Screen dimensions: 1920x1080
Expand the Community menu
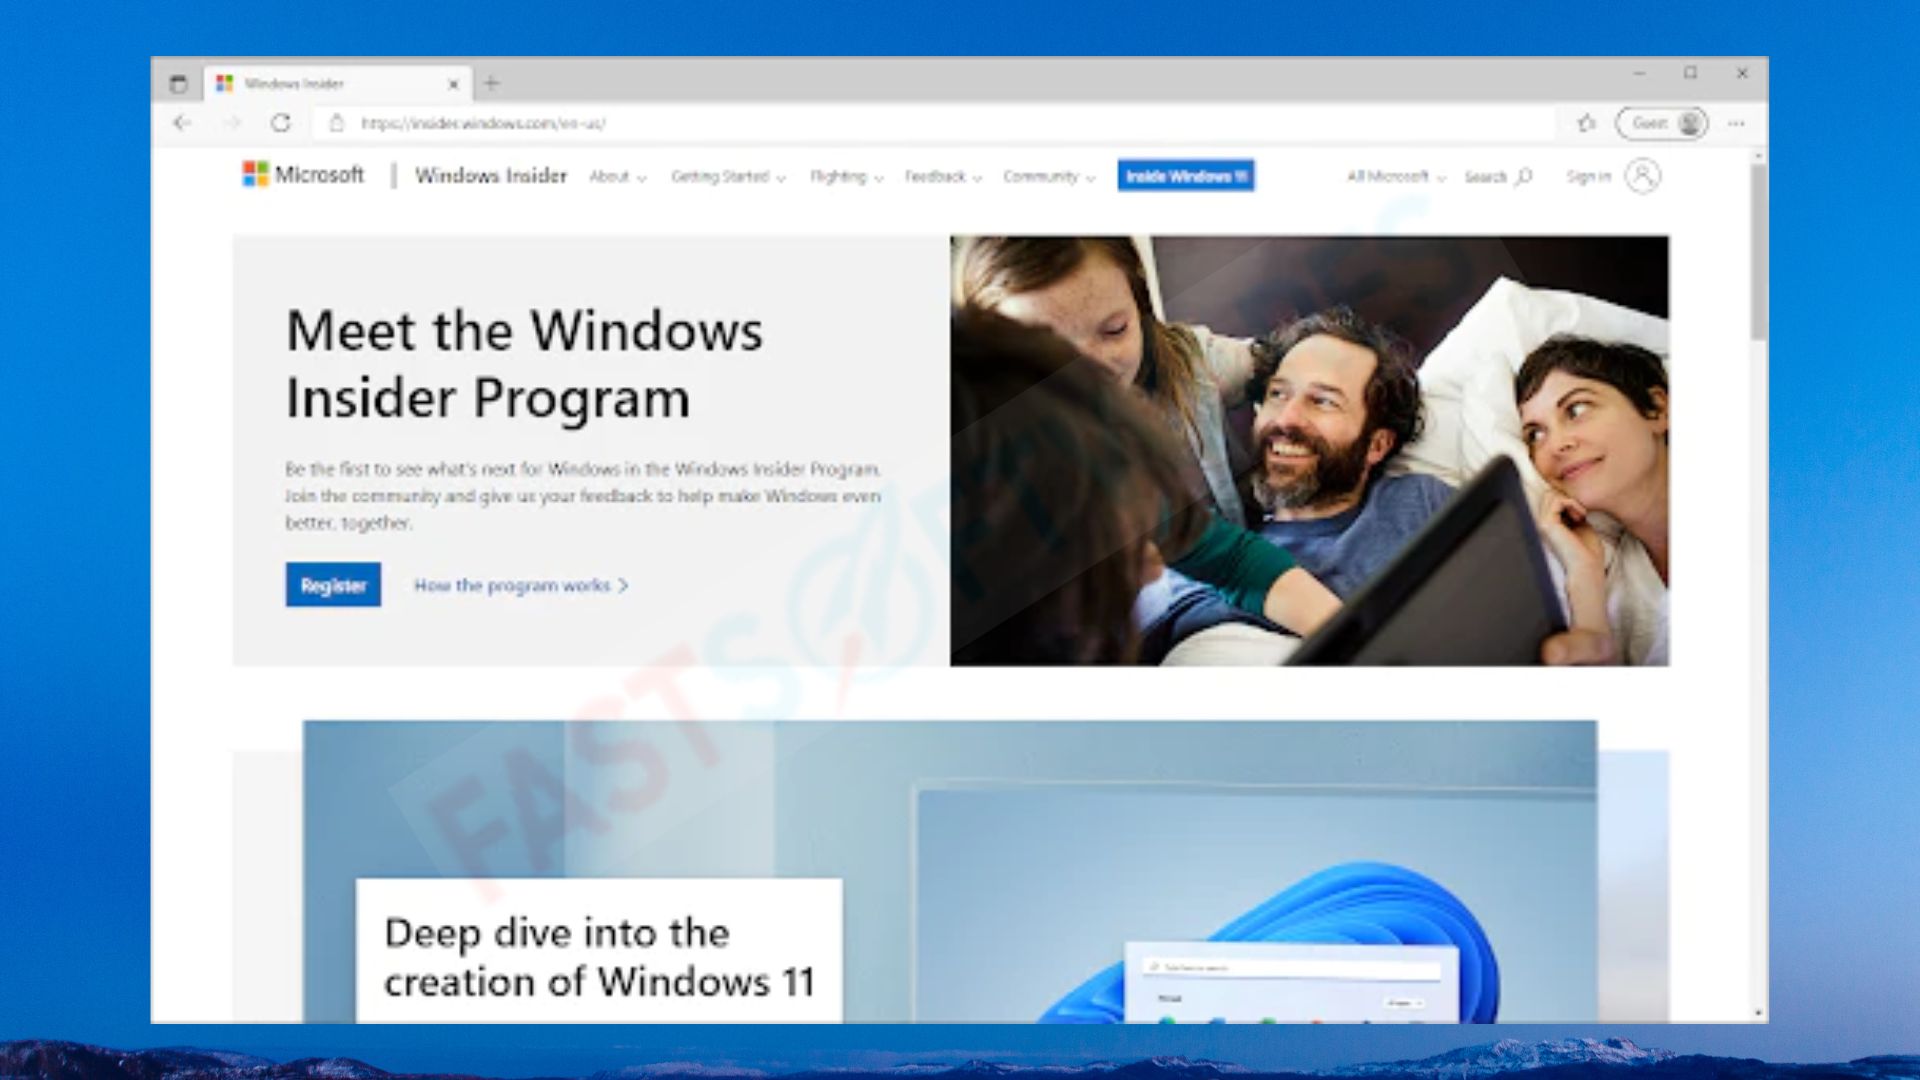[1049, 177]
